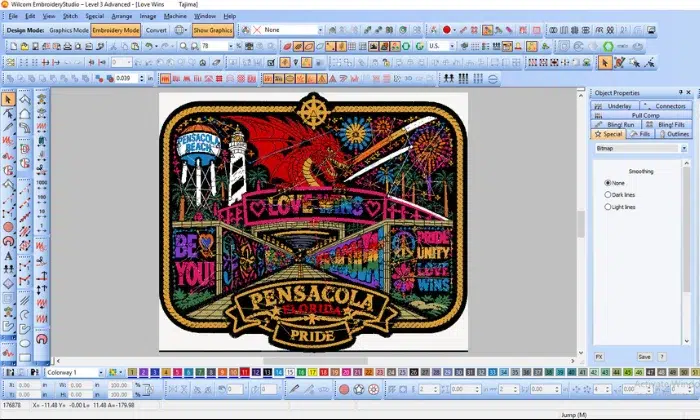Select the ellipse shape tool in left toolbox
The image size is (700, 420).
25,343
